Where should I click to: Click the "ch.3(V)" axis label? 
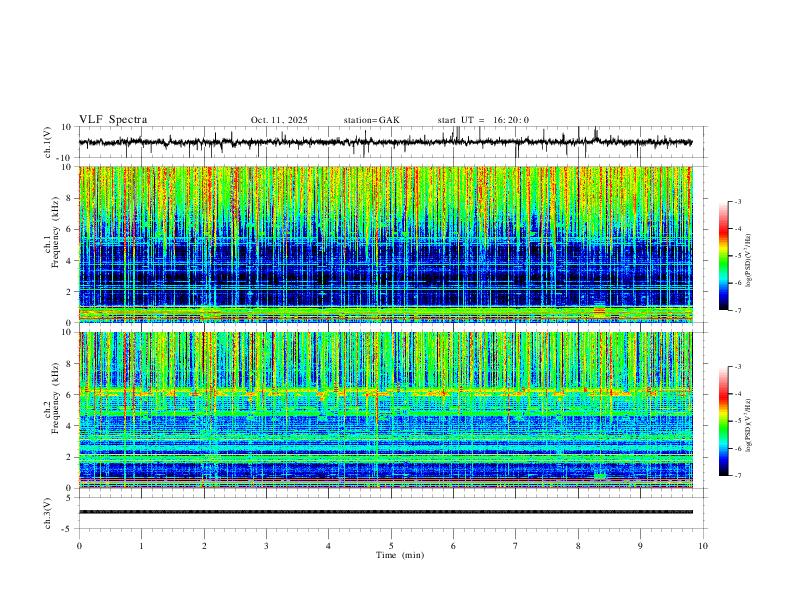[49, 513]
